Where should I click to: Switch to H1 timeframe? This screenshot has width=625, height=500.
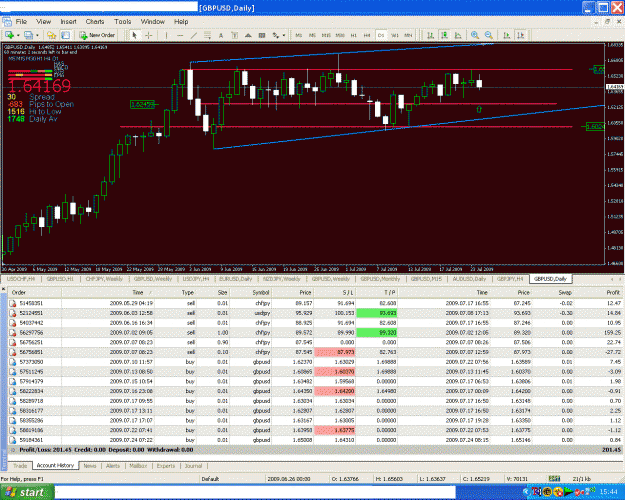[354, 35]
